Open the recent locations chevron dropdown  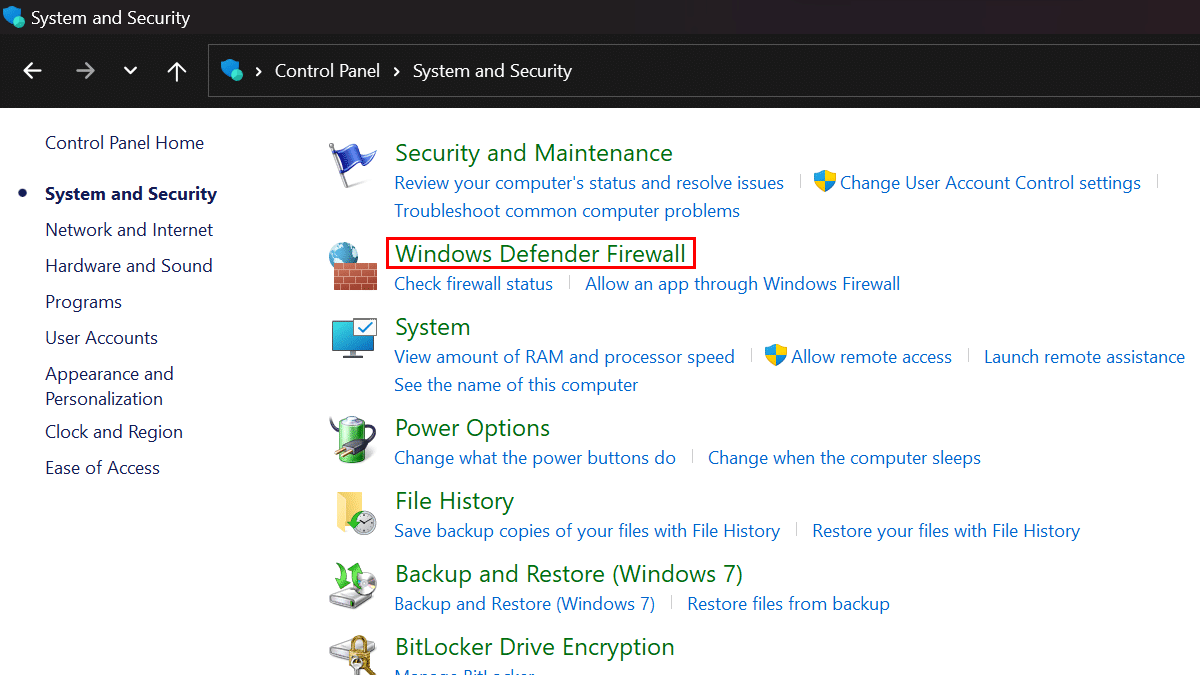(x=130, y=71)
